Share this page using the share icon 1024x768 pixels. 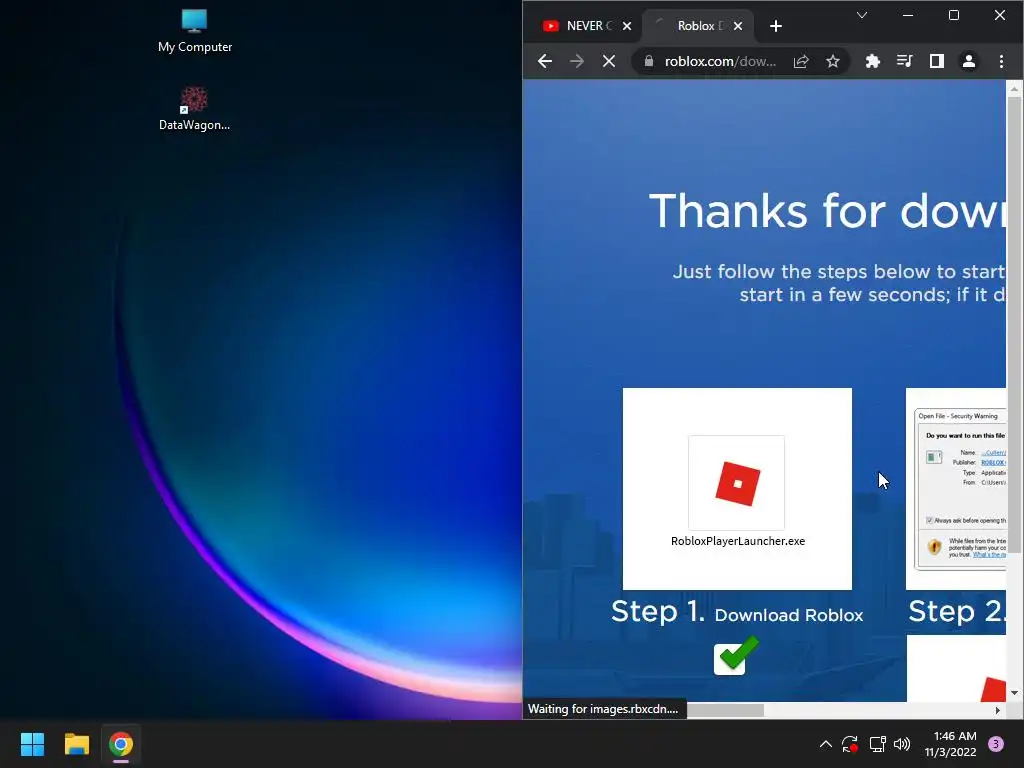coord(801,61)
